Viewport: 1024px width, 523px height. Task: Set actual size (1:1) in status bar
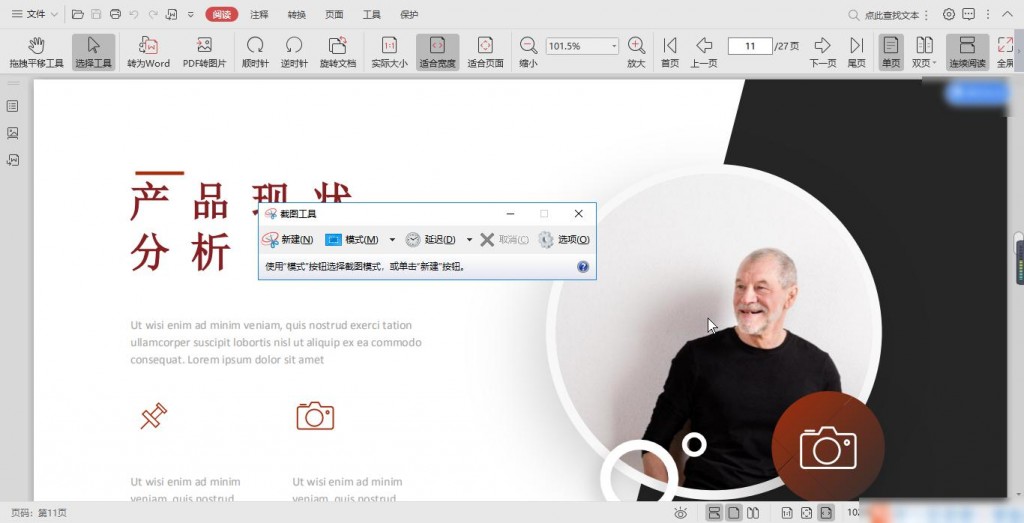pos(788,513)
